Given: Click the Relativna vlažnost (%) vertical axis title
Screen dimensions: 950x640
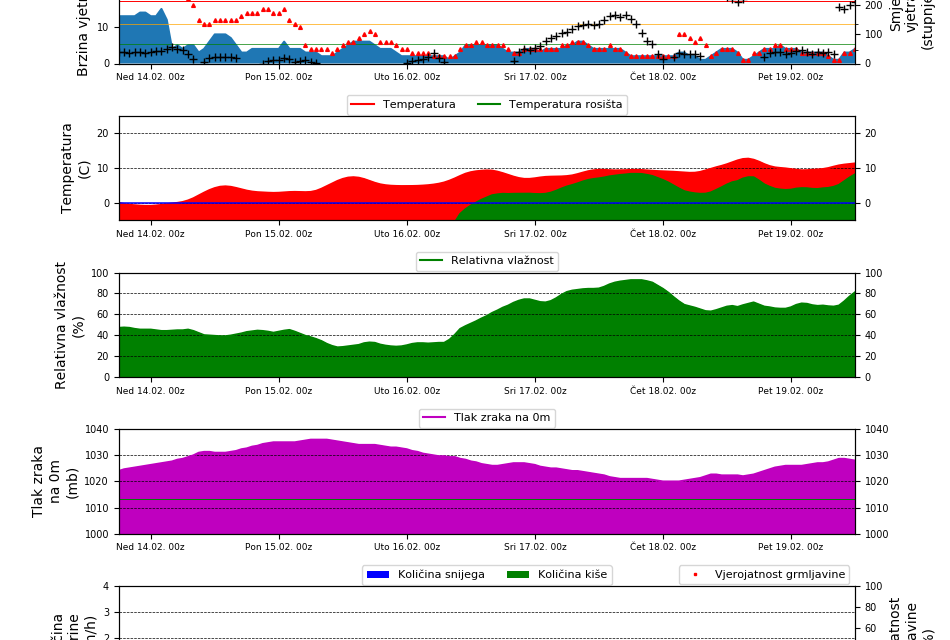Looking at the screenshot, I should pos(68,325).
